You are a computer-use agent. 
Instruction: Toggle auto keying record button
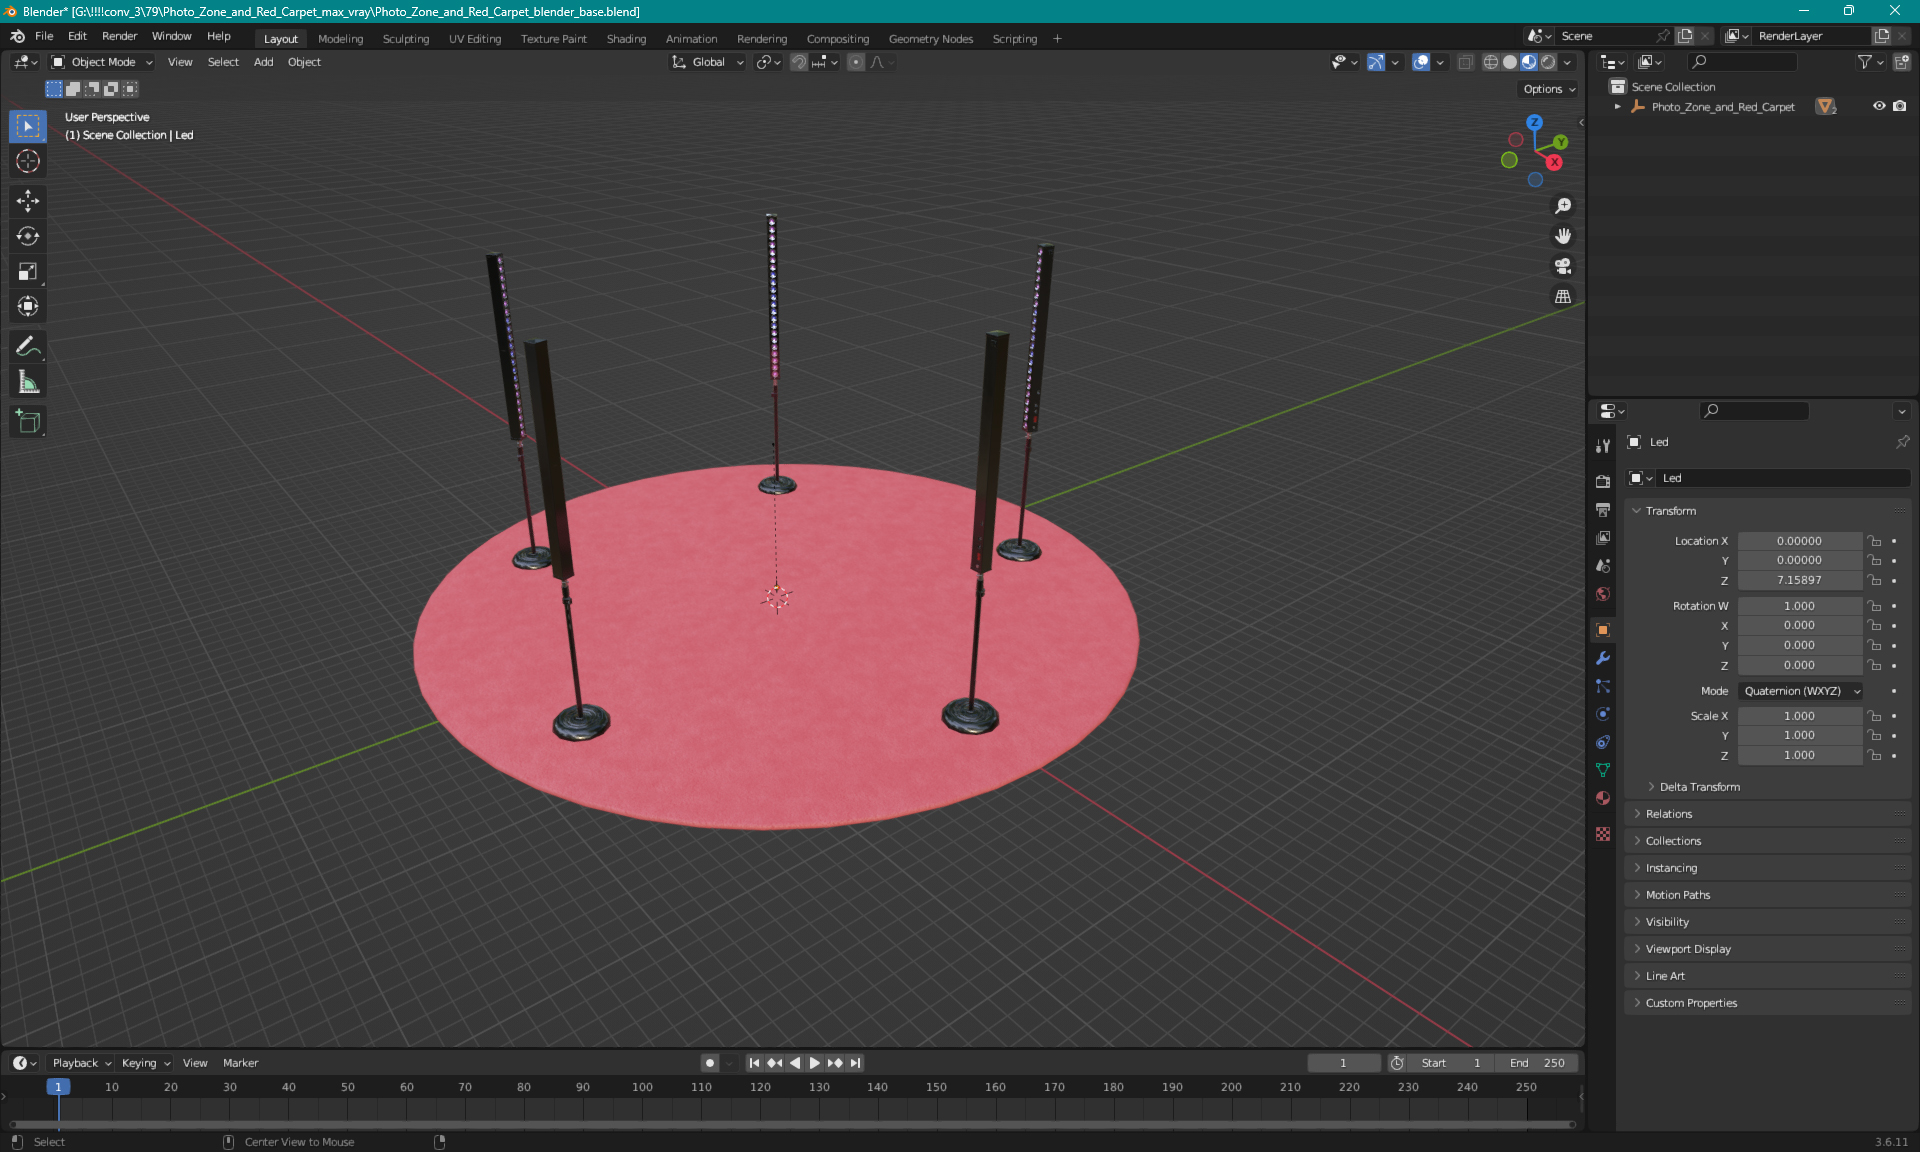click(710, 1063)
